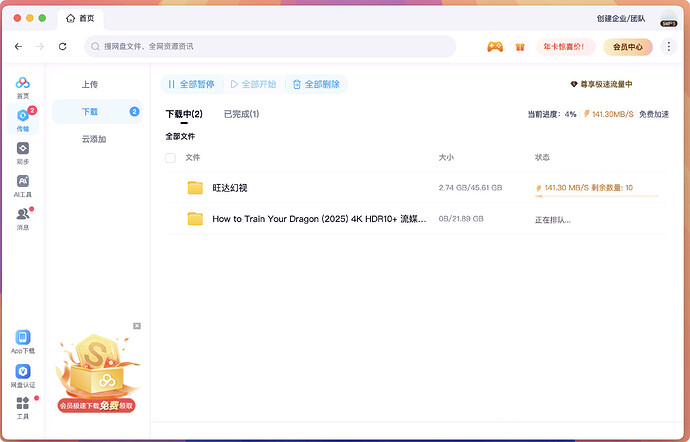Click the 0B/21.89 GB size text

461,218
